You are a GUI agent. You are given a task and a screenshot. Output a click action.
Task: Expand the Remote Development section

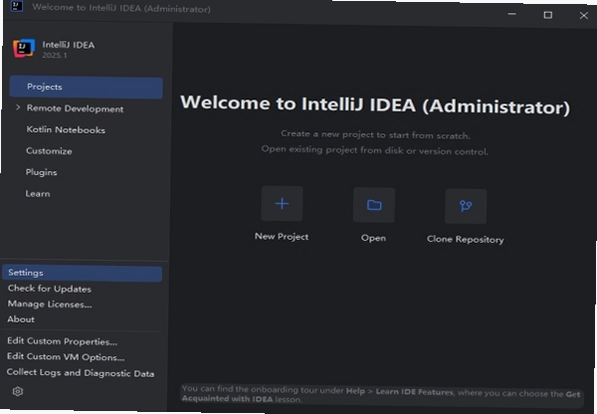click(x=18, y=108)
